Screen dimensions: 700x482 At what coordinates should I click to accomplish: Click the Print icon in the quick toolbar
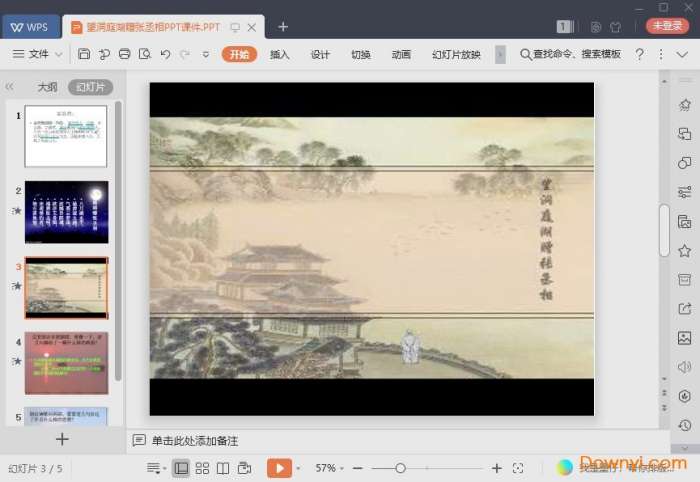125,54
